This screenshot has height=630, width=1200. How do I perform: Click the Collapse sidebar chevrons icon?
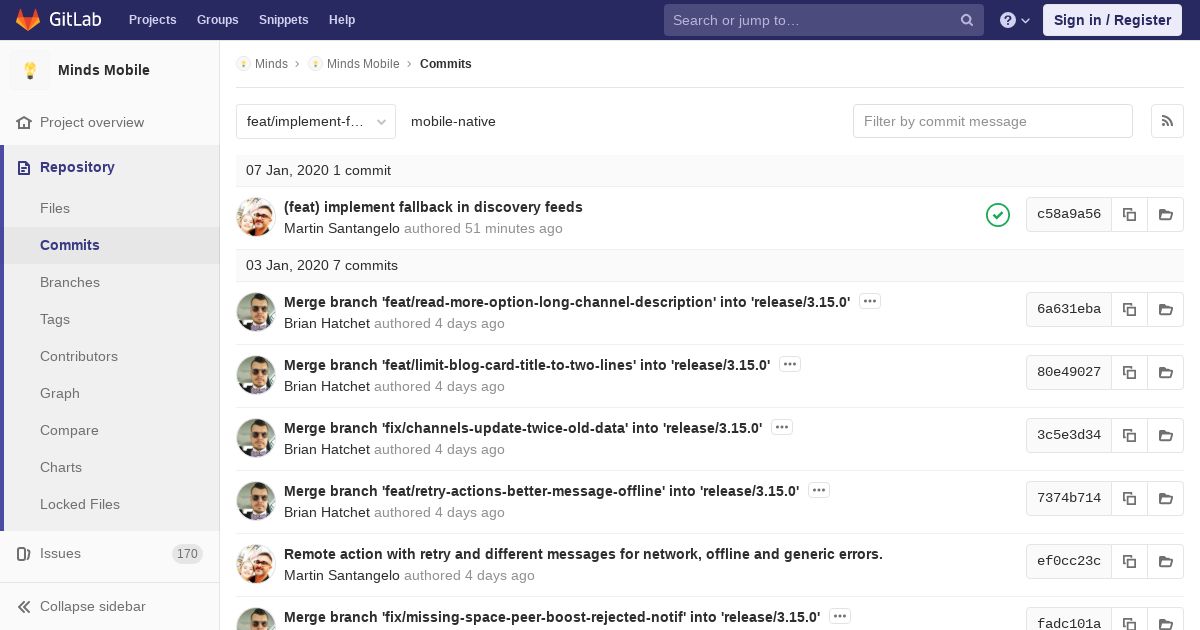pos(24,606)
